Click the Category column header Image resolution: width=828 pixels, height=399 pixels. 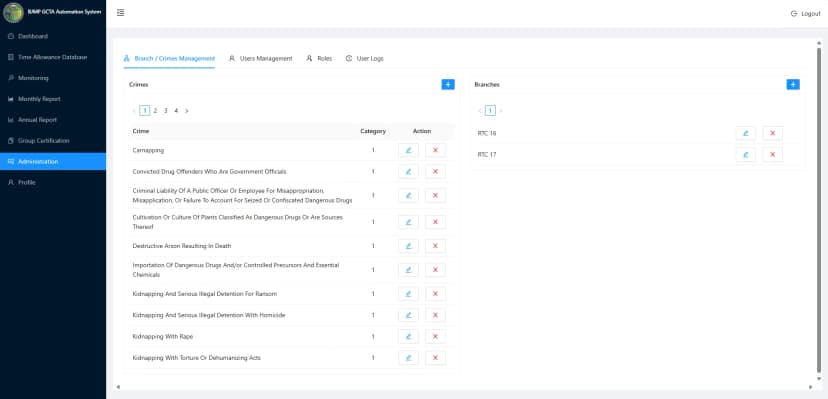(x=373, y=131)
